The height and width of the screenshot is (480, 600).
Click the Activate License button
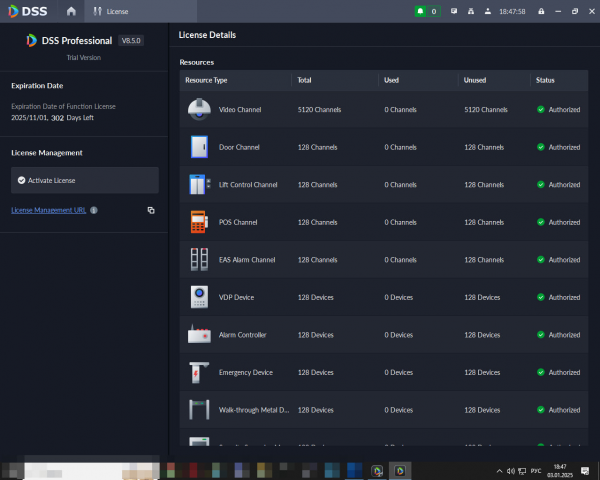(x=85, y=180)
